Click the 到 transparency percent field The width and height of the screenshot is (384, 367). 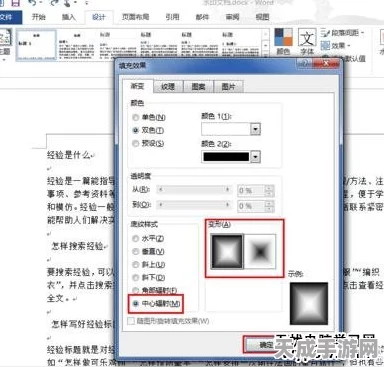coord(251,206)
